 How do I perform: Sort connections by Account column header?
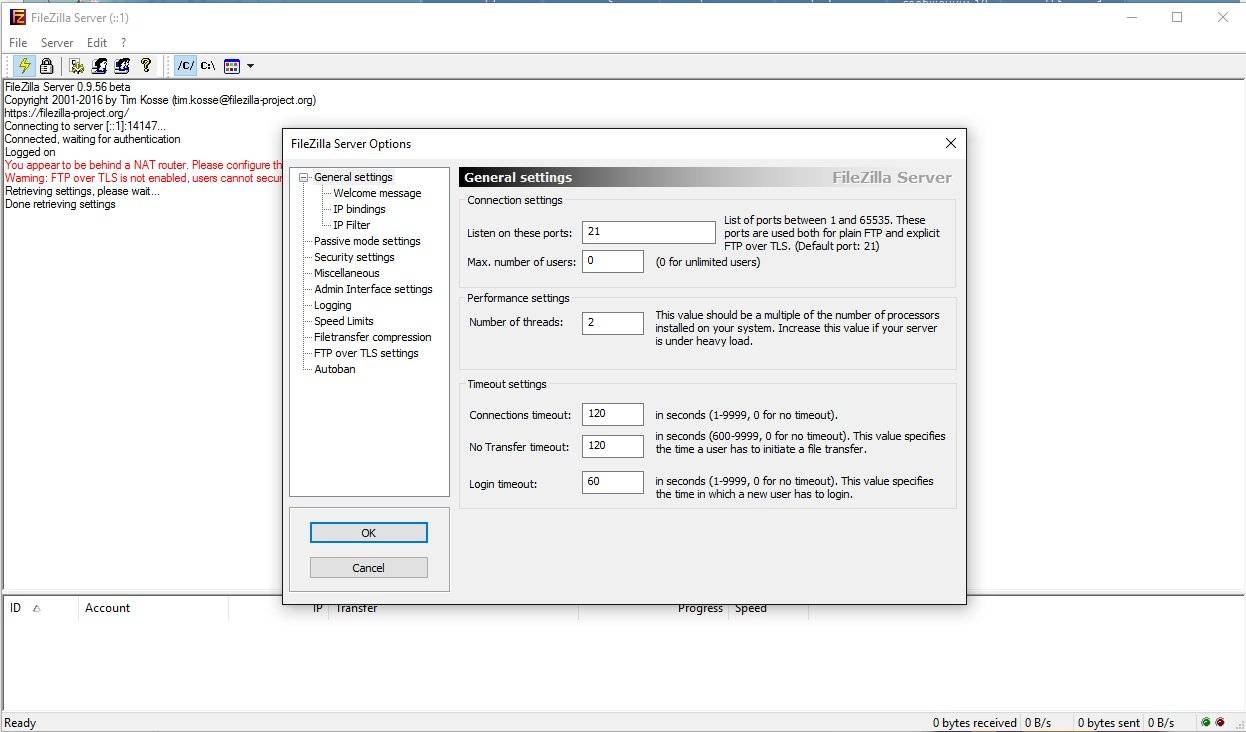(x=153, y=608)
